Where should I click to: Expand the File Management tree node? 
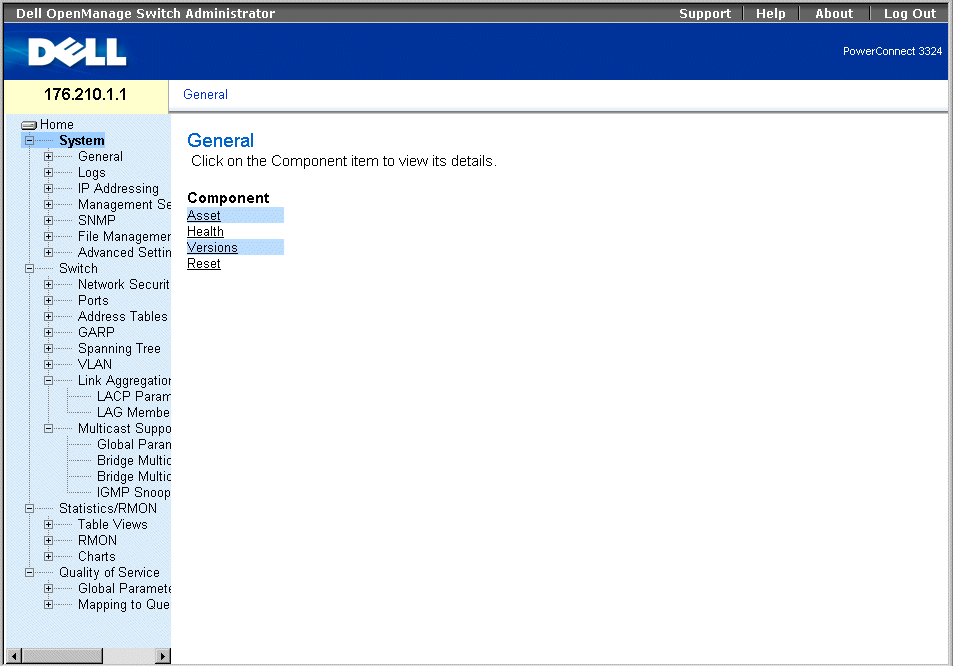tap(48, 236)
